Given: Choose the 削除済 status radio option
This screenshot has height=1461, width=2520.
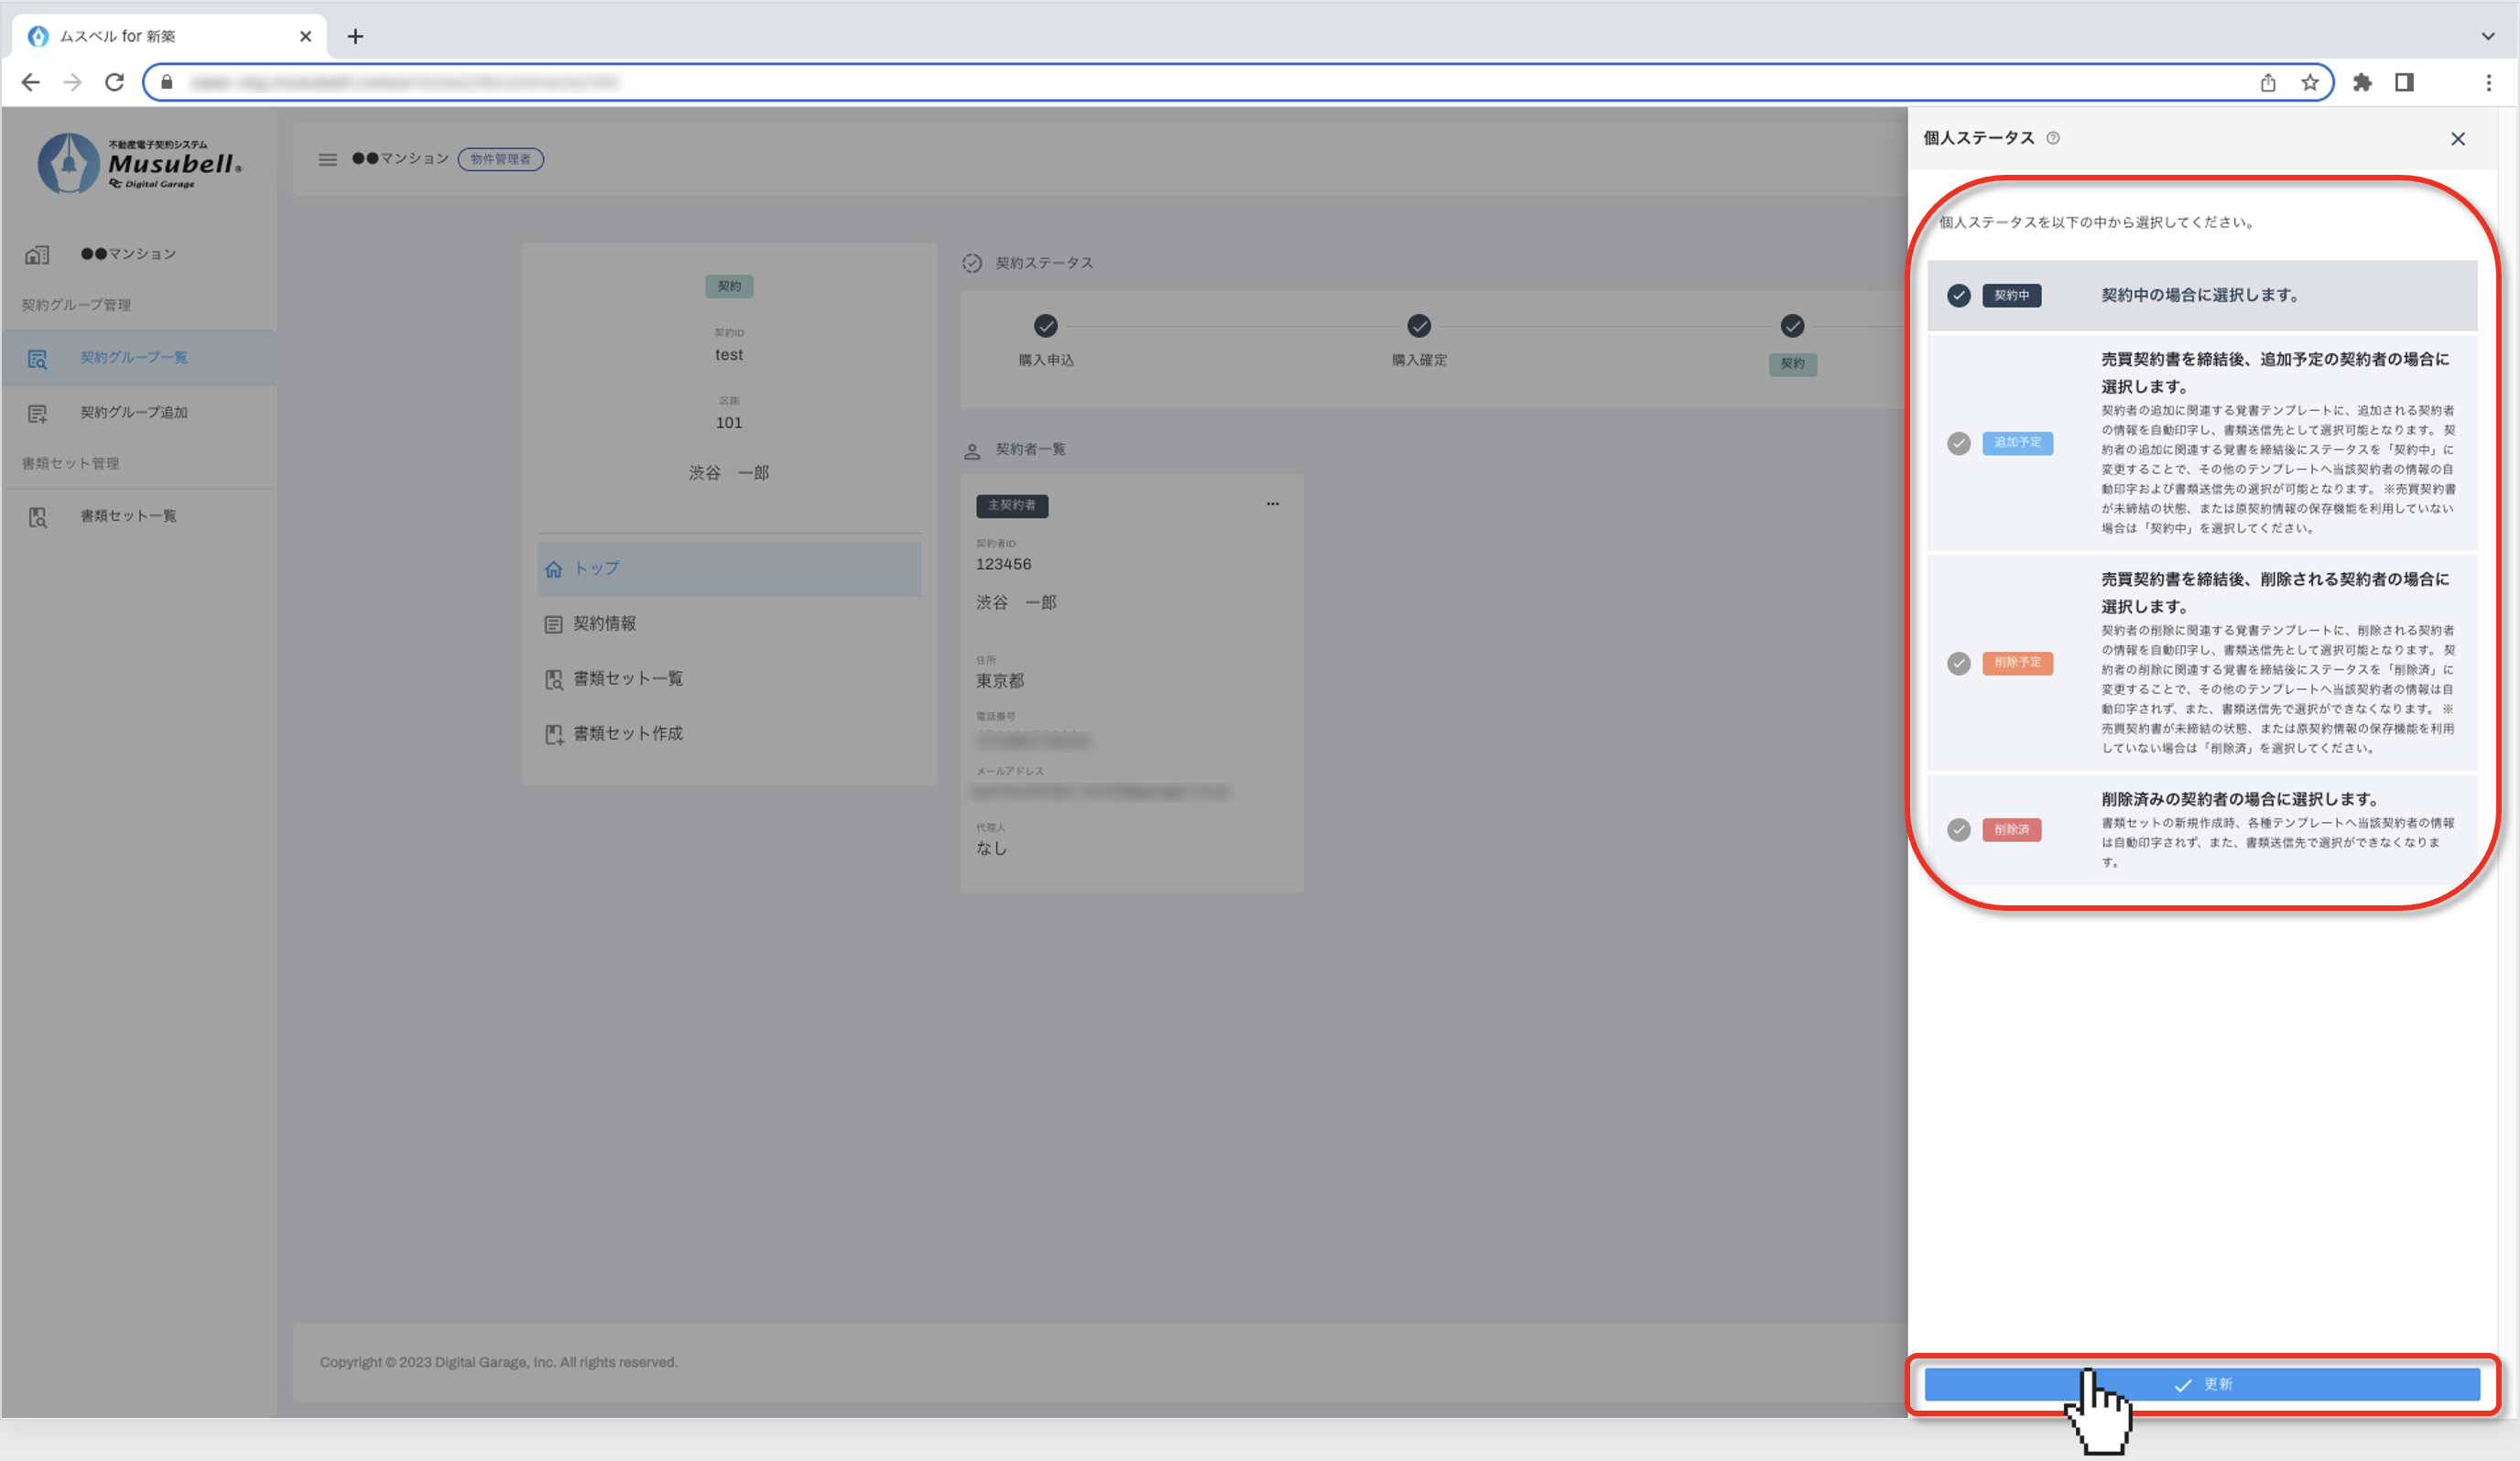Looking at the screenshot, I should point(1958,829).
